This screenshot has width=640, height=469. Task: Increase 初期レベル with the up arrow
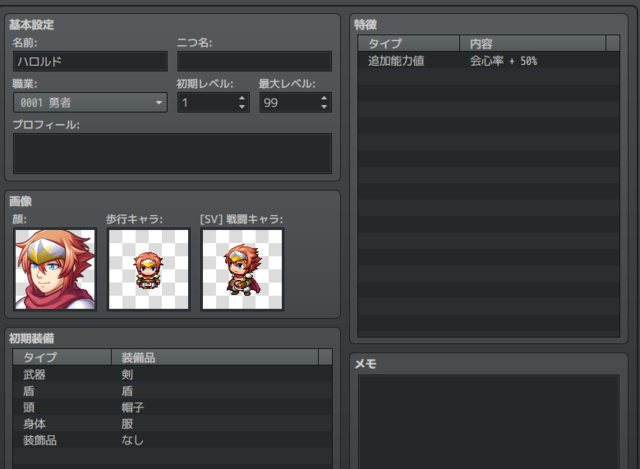pyautogui.click(x=242, y=98)
